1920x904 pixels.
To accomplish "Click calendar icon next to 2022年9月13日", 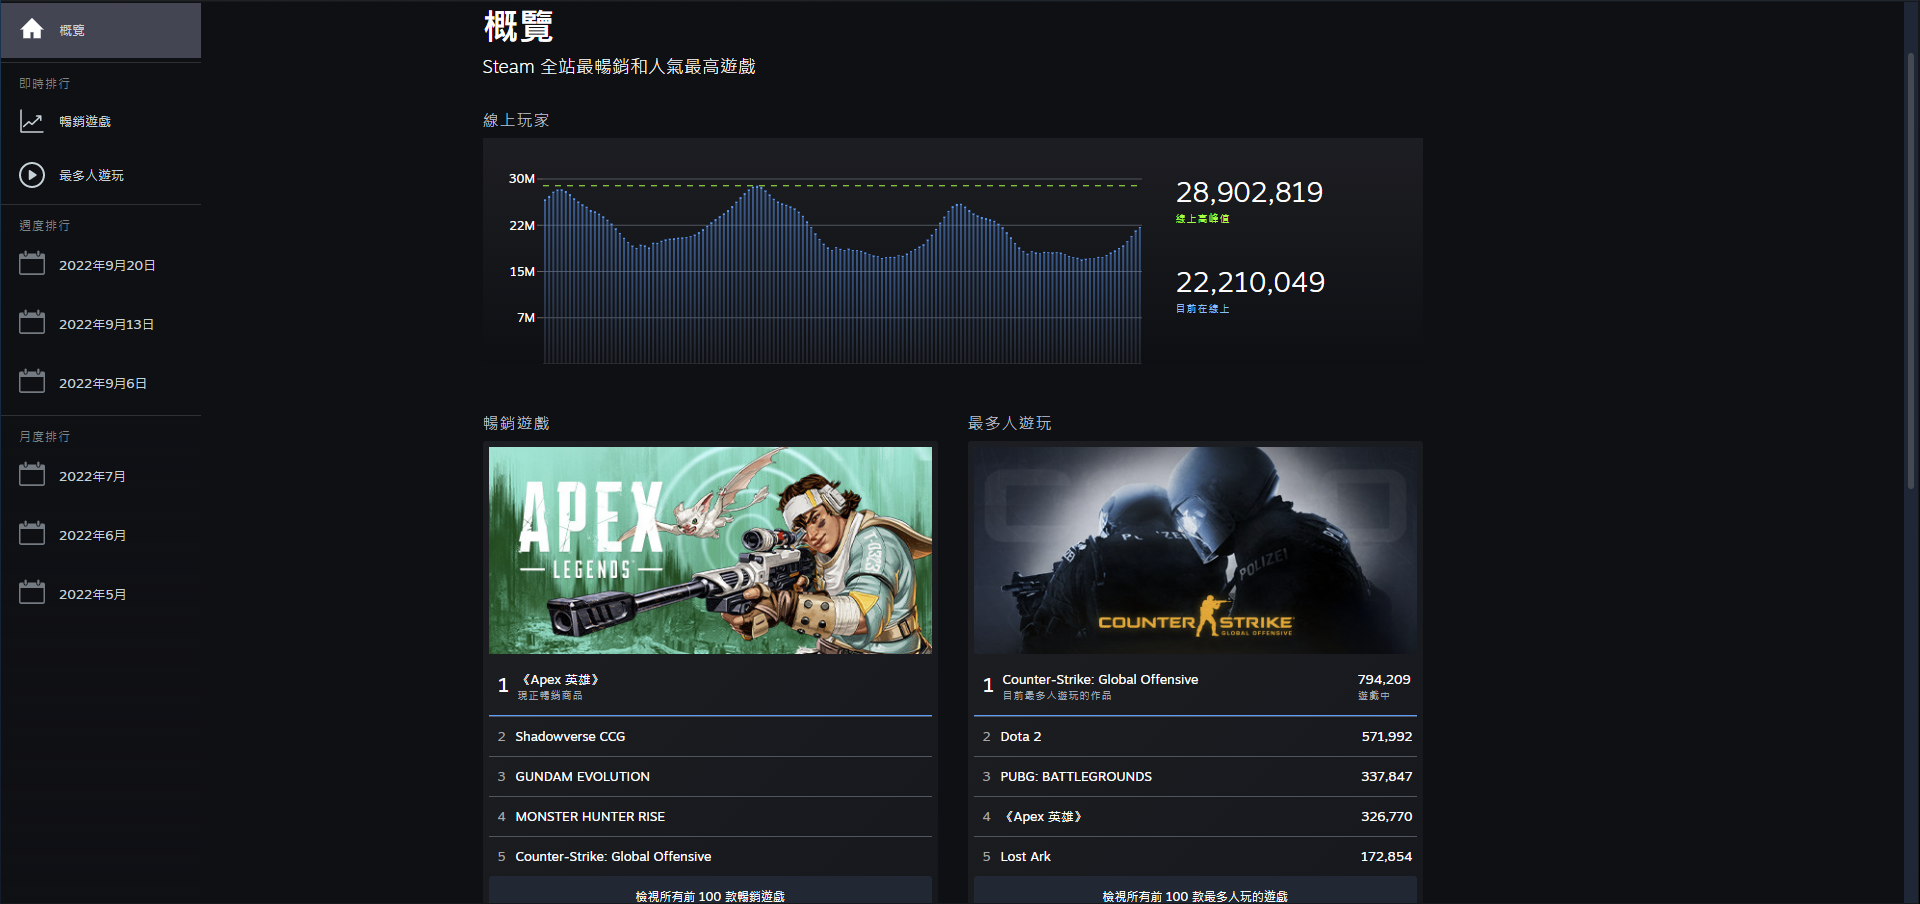I will 32,323.
